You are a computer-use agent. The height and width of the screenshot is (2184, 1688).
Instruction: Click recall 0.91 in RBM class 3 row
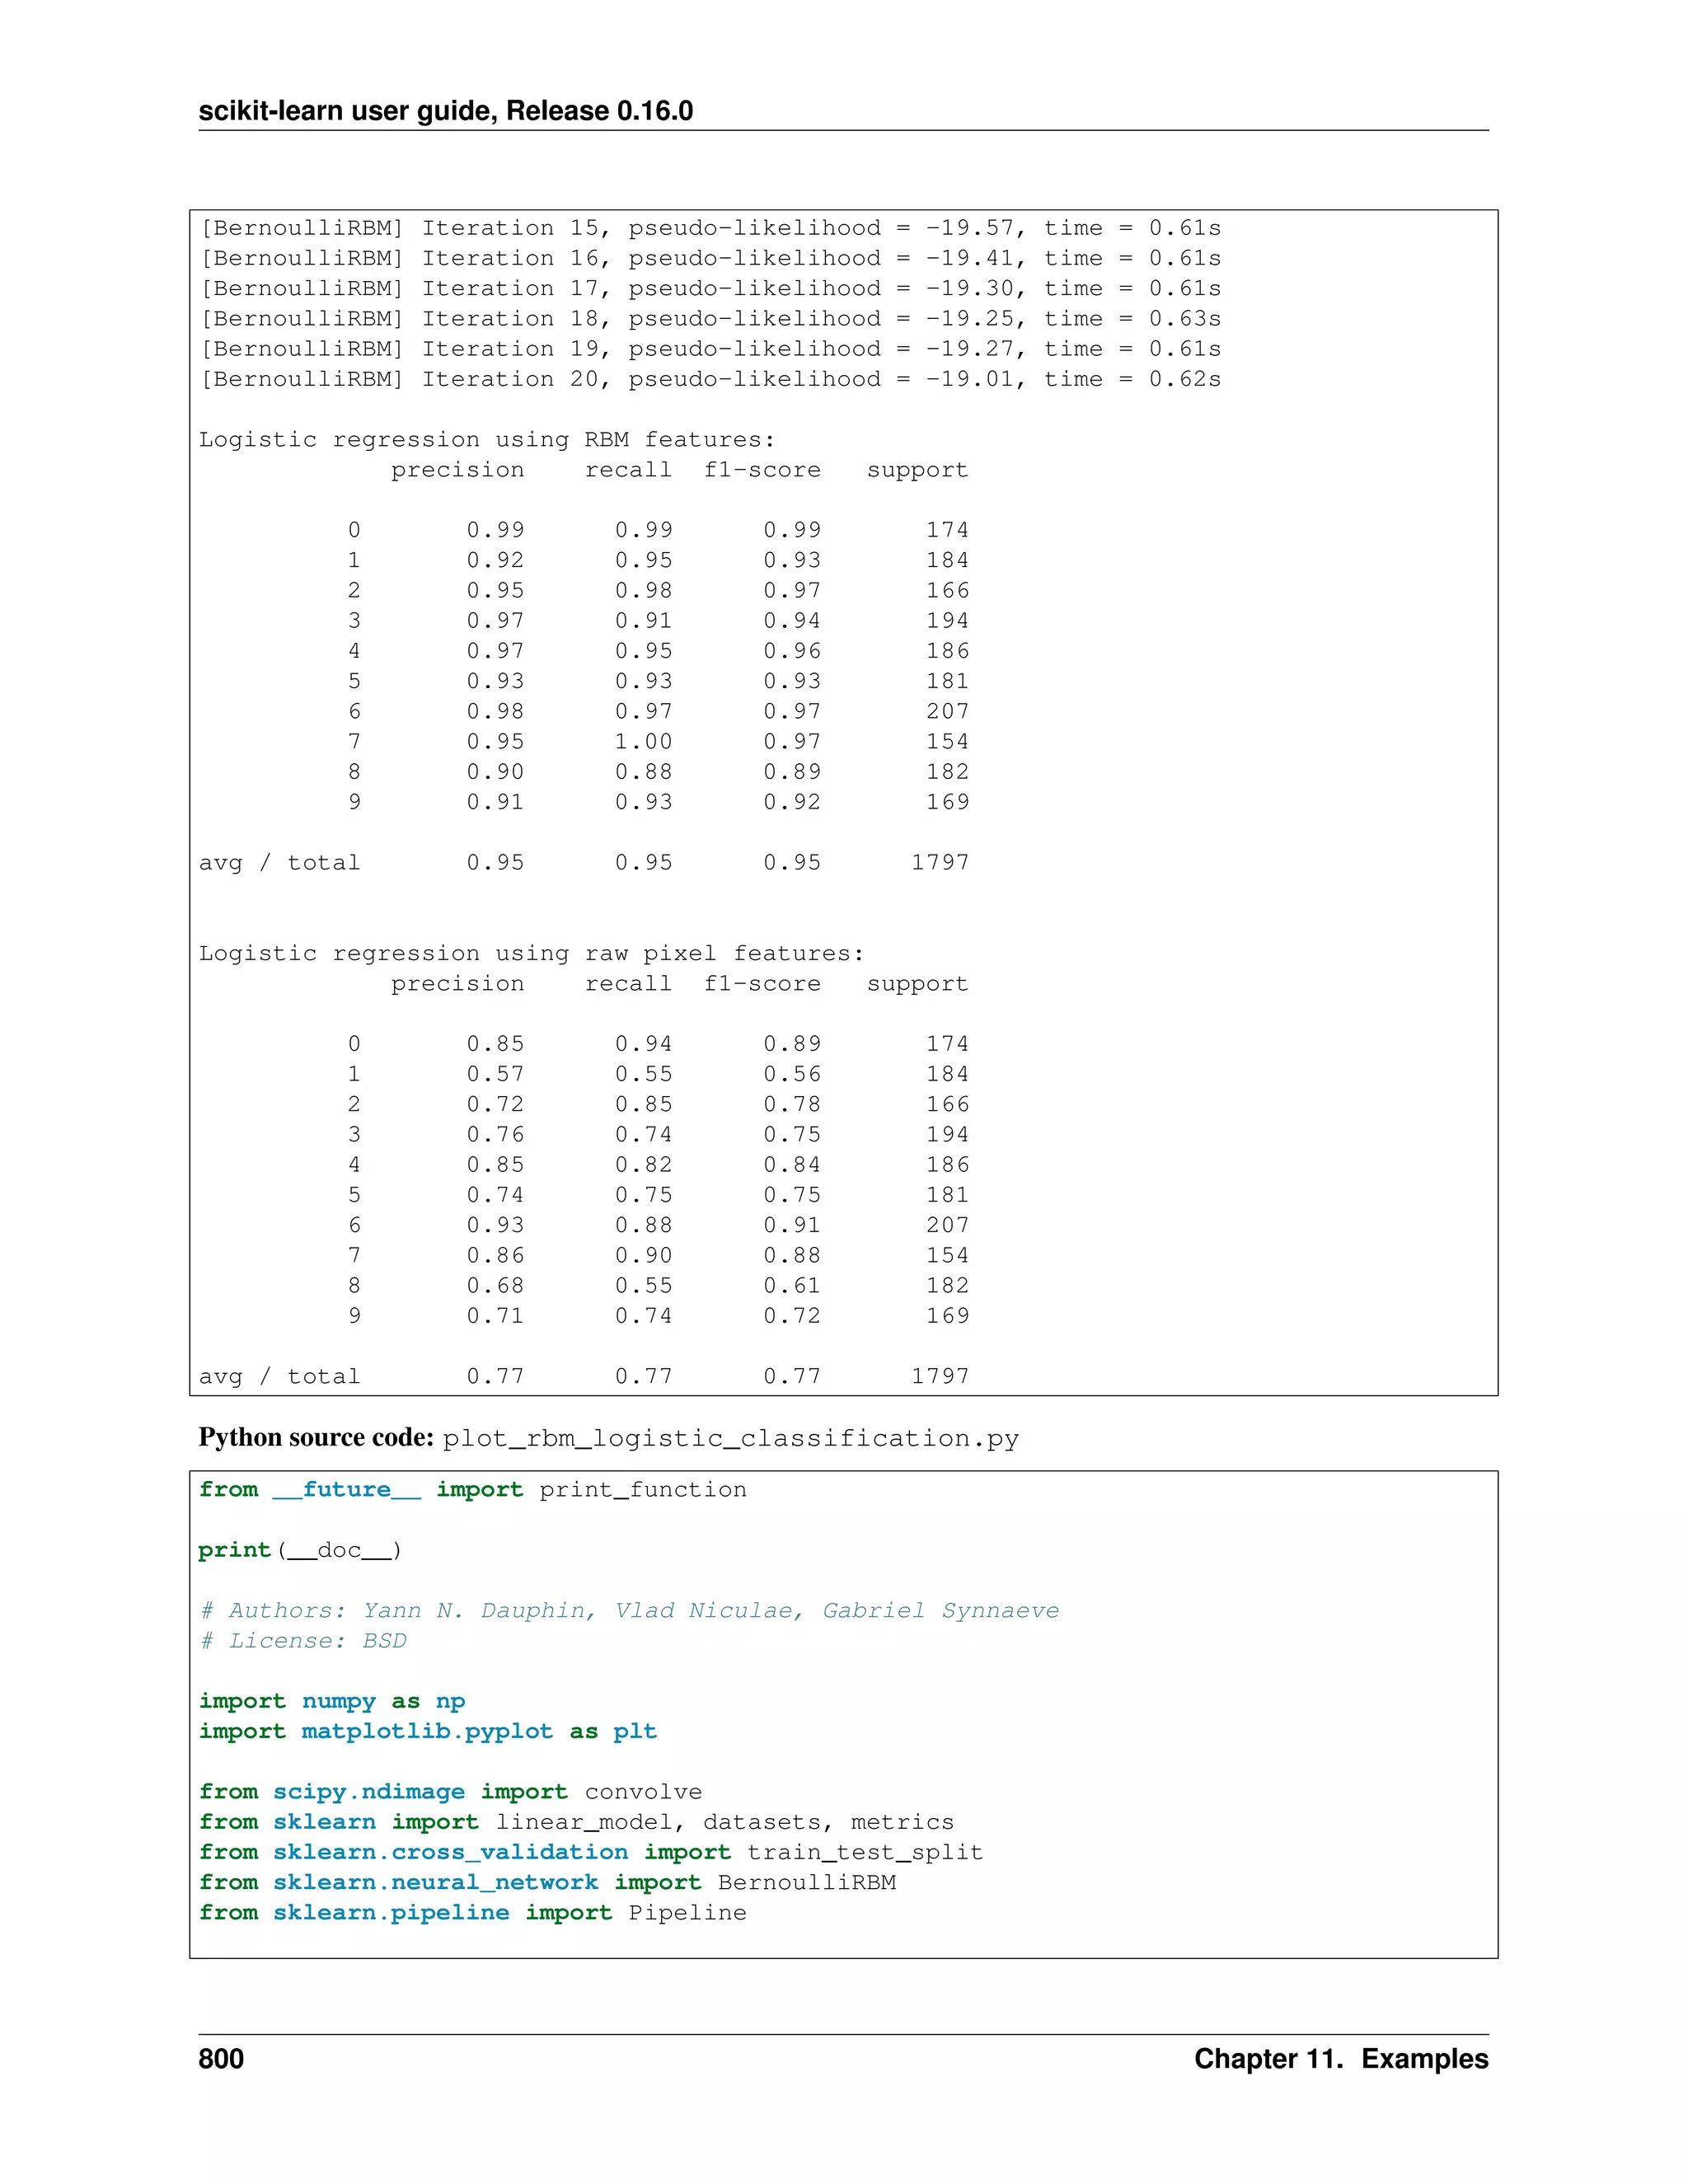[643, 620]
